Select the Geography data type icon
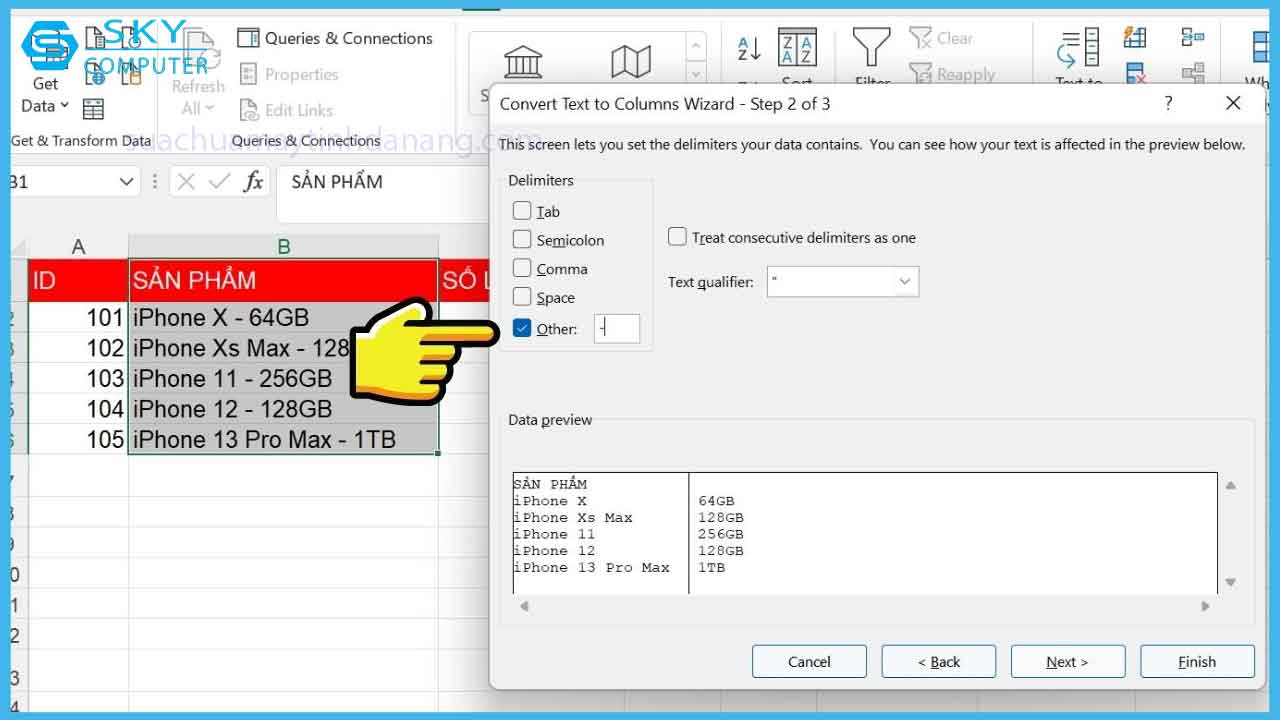1280x720 pixels. 631,63
